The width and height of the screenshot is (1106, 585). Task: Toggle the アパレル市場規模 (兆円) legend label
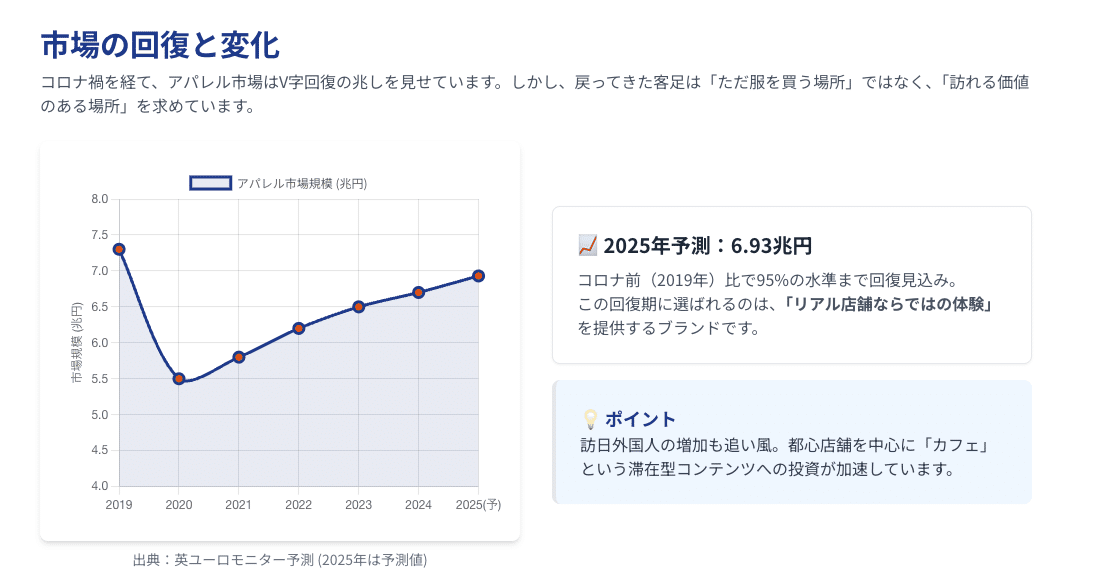(x=302, y=183)
